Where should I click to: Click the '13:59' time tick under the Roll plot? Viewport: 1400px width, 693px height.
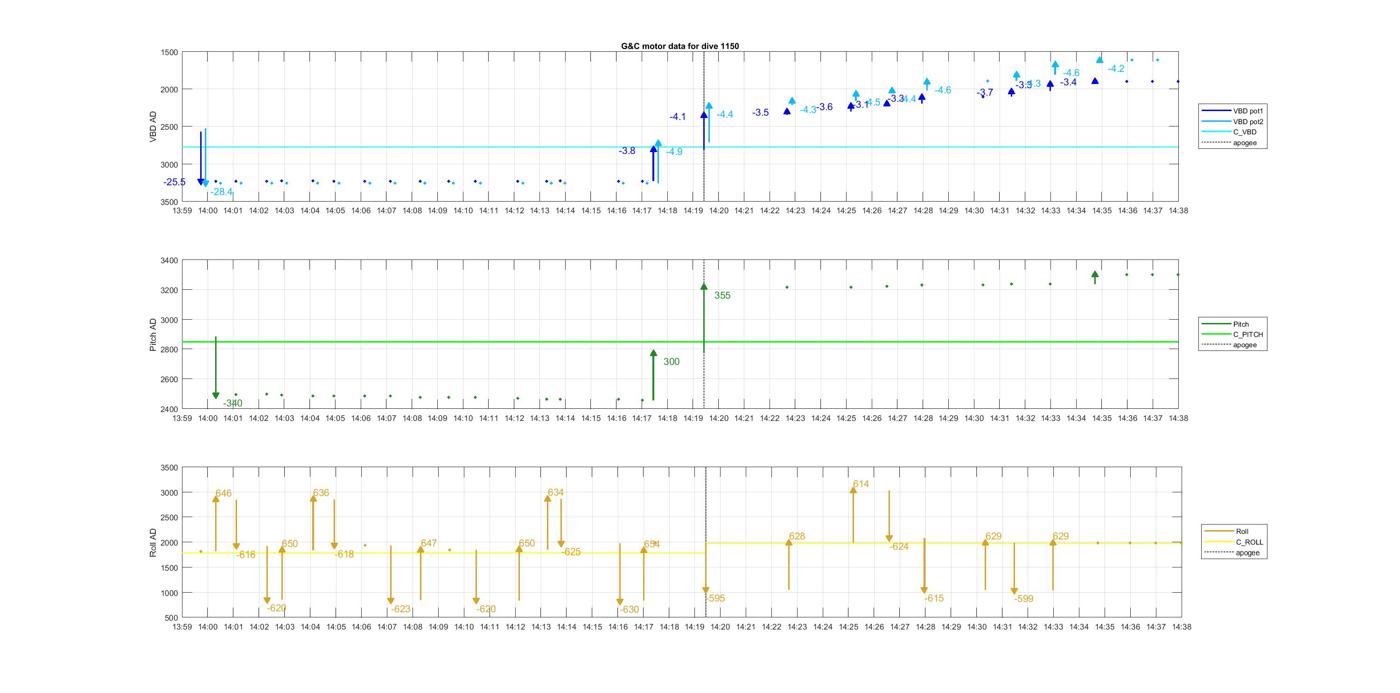click(x=182, y=627)
